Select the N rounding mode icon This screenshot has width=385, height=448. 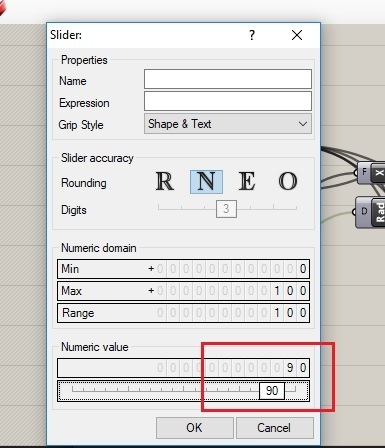click(x=206, y=182)
